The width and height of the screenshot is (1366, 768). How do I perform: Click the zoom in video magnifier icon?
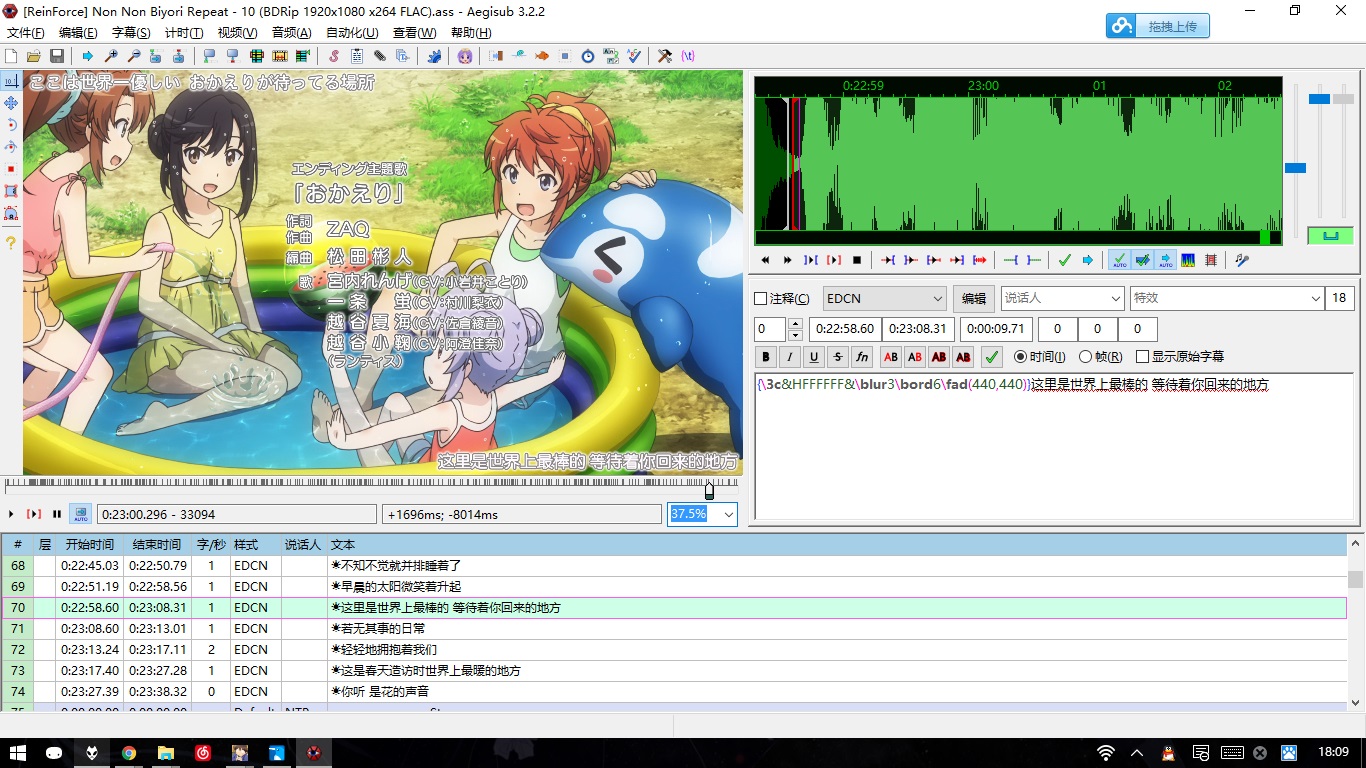[111, 56]
